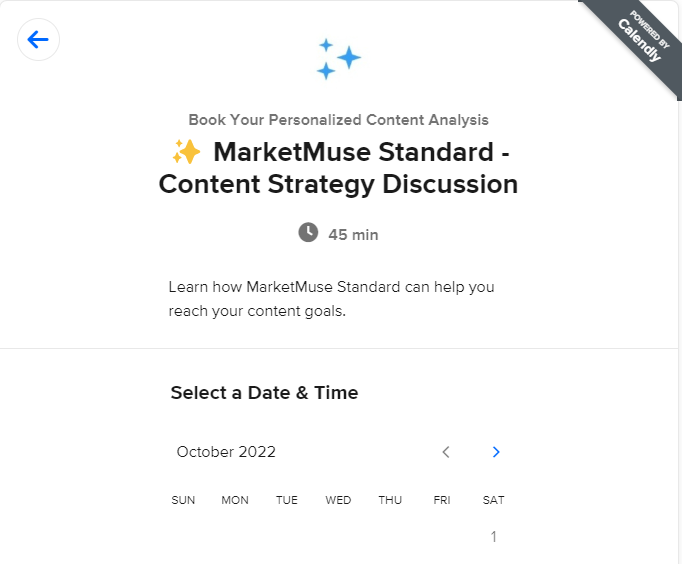Select October 1 on the calendar
The width and height of the screenshot is (682, 587).
tap(494, 537)
